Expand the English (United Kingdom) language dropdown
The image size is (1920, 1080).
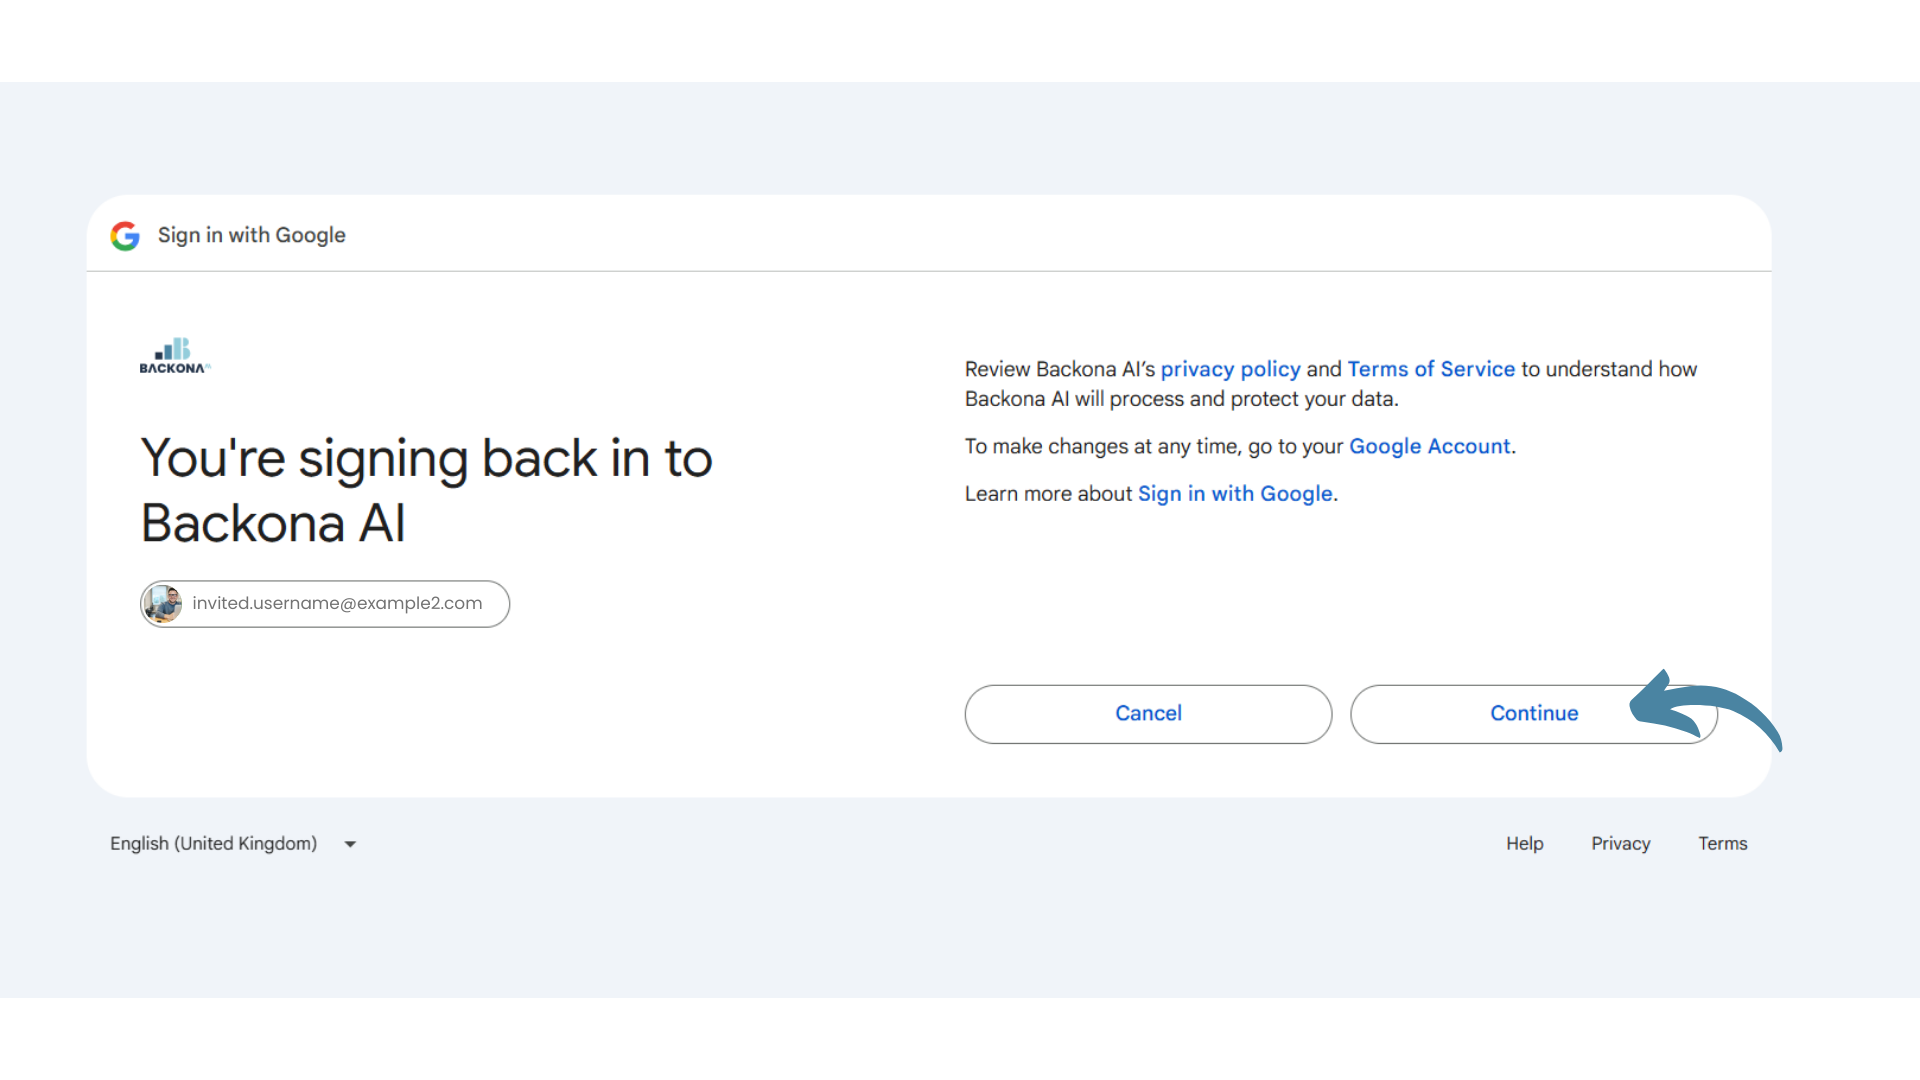click(x=233, y=844)
